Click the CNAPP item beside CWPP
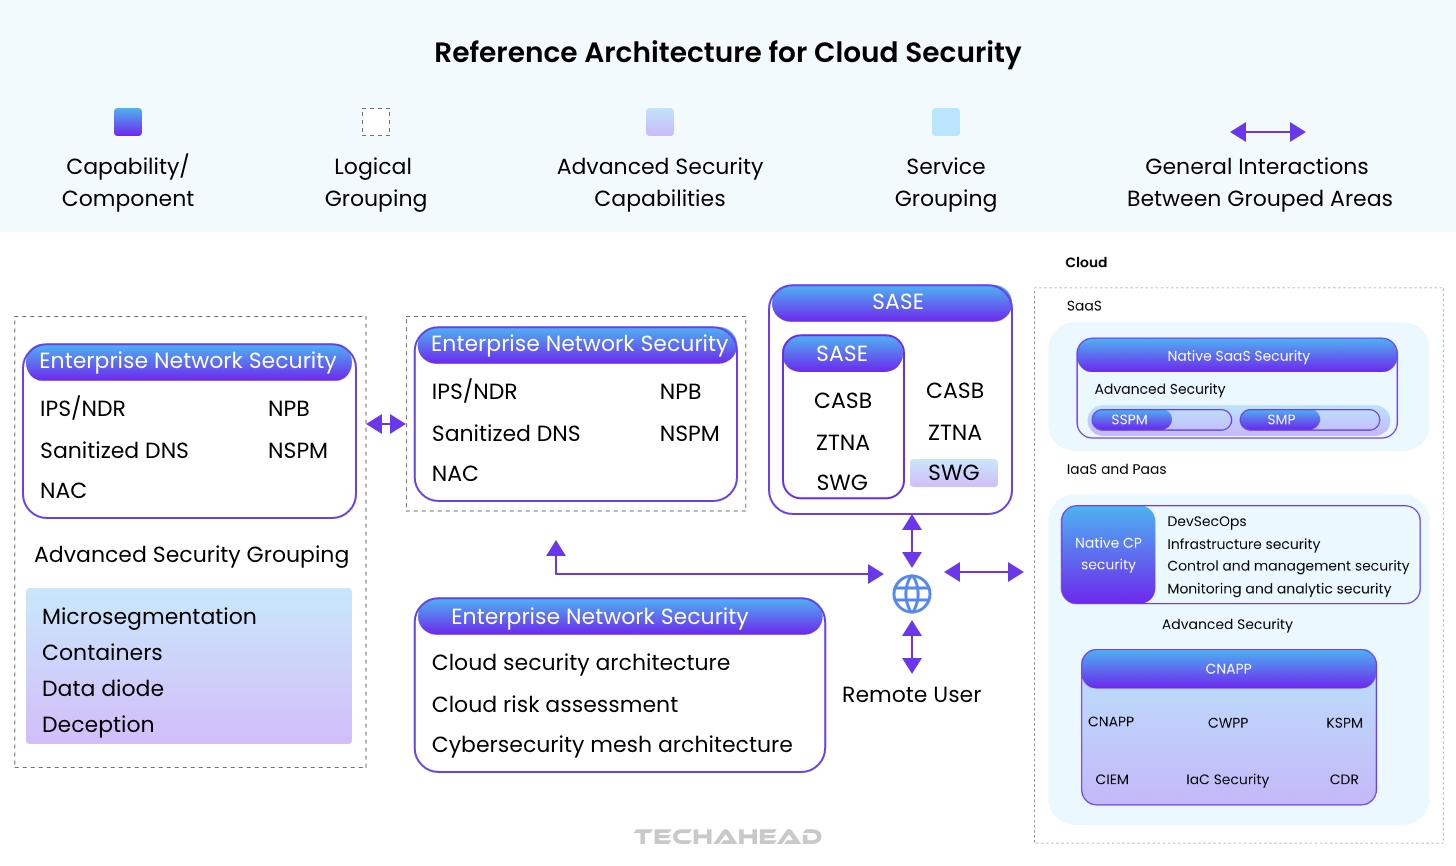Viewport: 1456px width, 866px height. [x=1111, y=722]
